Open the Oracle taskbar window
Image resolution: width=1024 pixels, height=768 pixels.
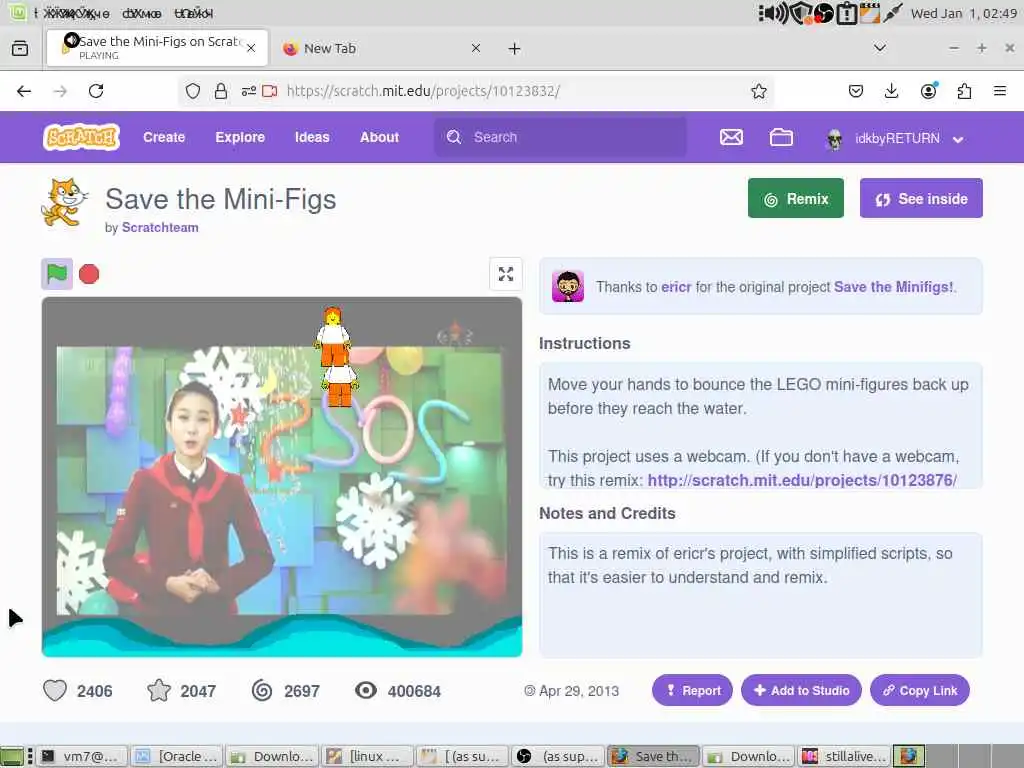tap(178, 756)
